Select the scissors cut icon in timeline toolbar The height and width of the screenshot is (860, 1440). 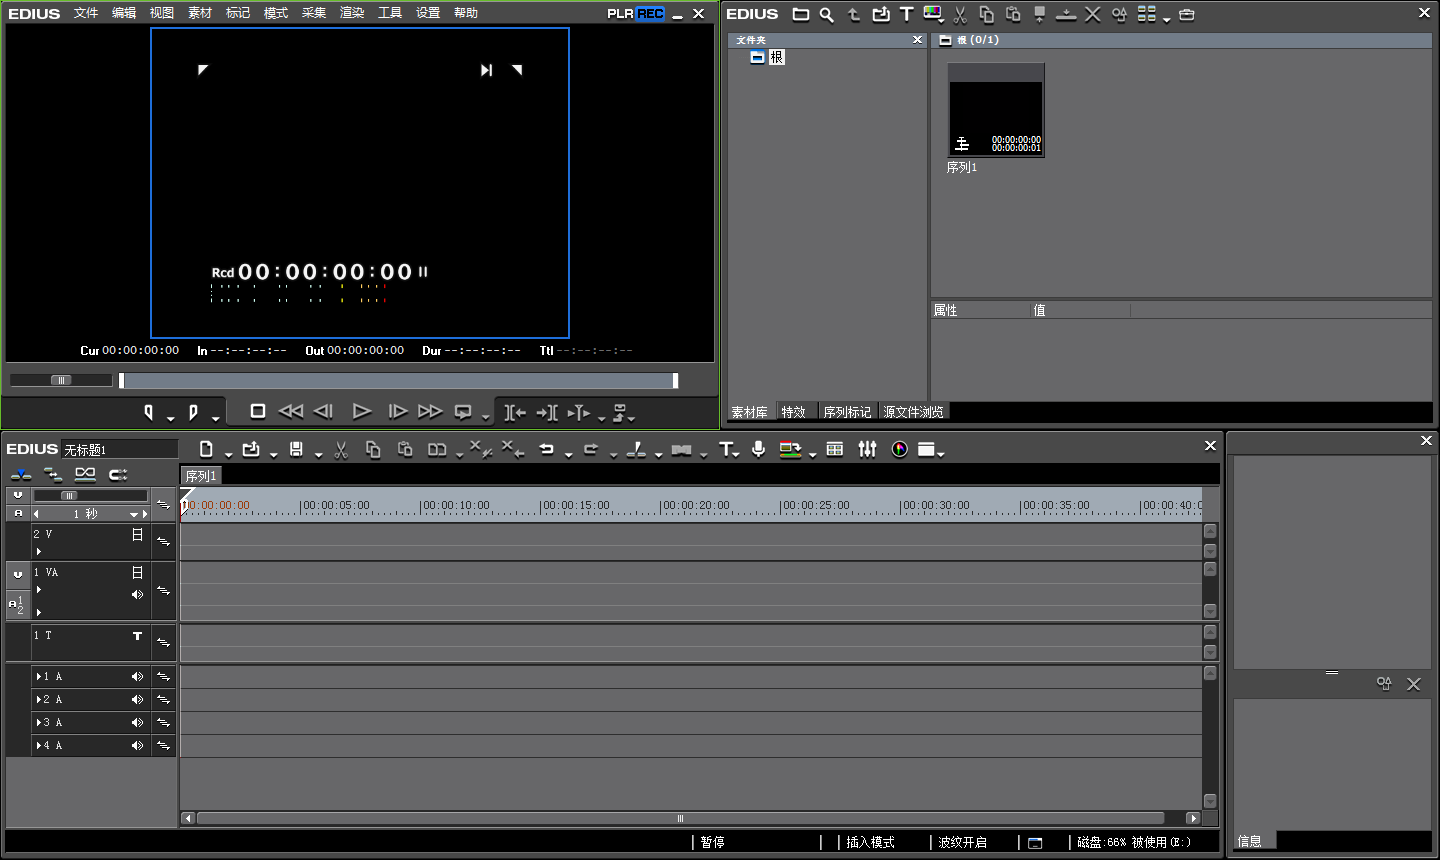[341, 450]
